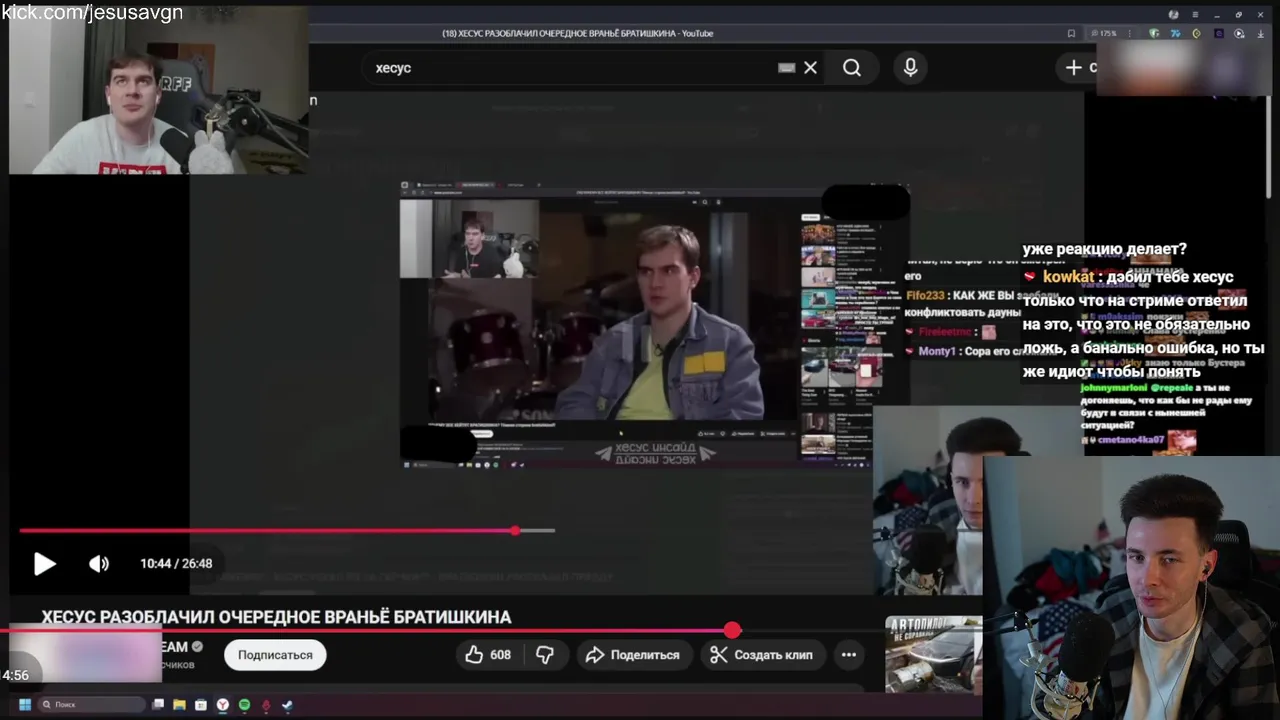Open the browser profile avatar
The height and width of the screenshot is (720, 1280).
[x=1173, y=14]
